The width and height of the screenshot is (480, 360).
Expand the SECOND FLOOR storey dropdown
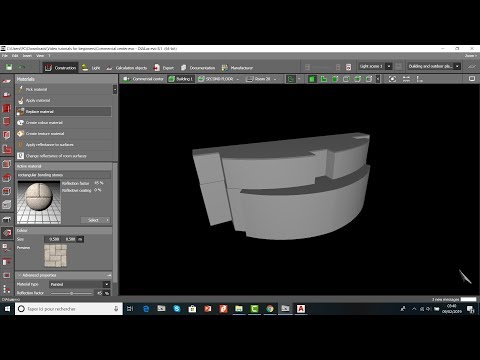coord(238,79)
